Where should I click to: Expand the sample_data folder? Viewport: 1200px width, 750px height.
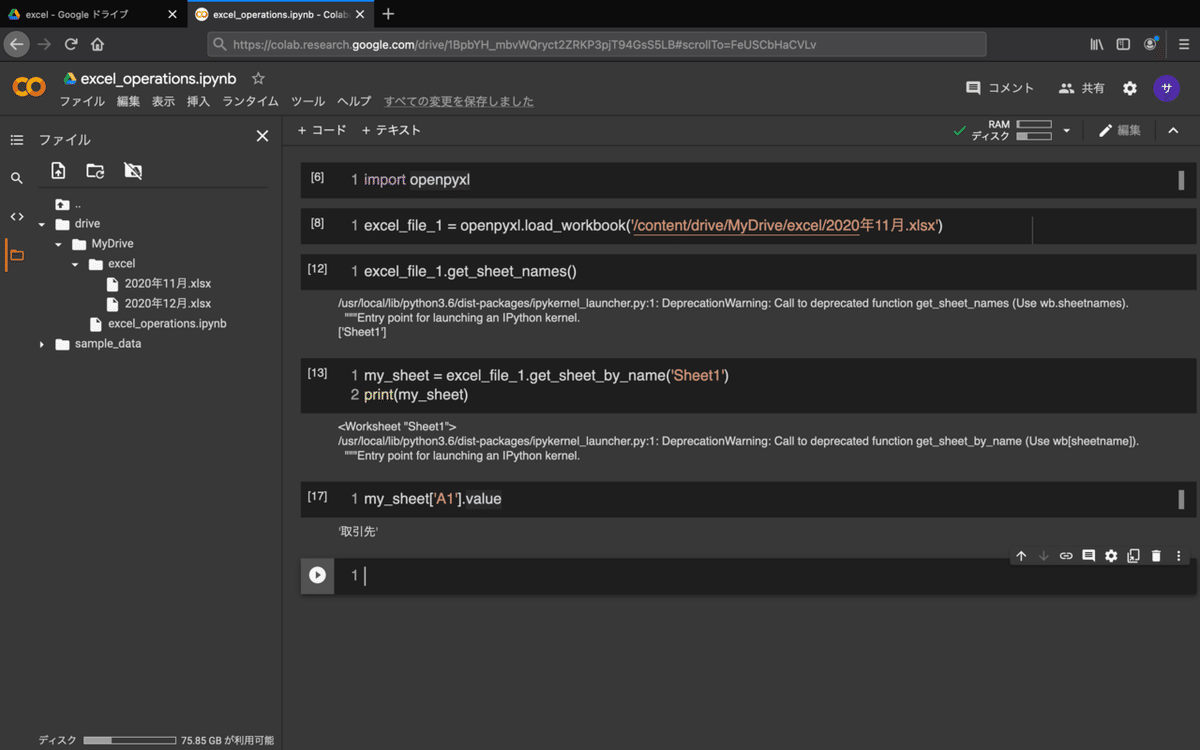click(42, 344)
